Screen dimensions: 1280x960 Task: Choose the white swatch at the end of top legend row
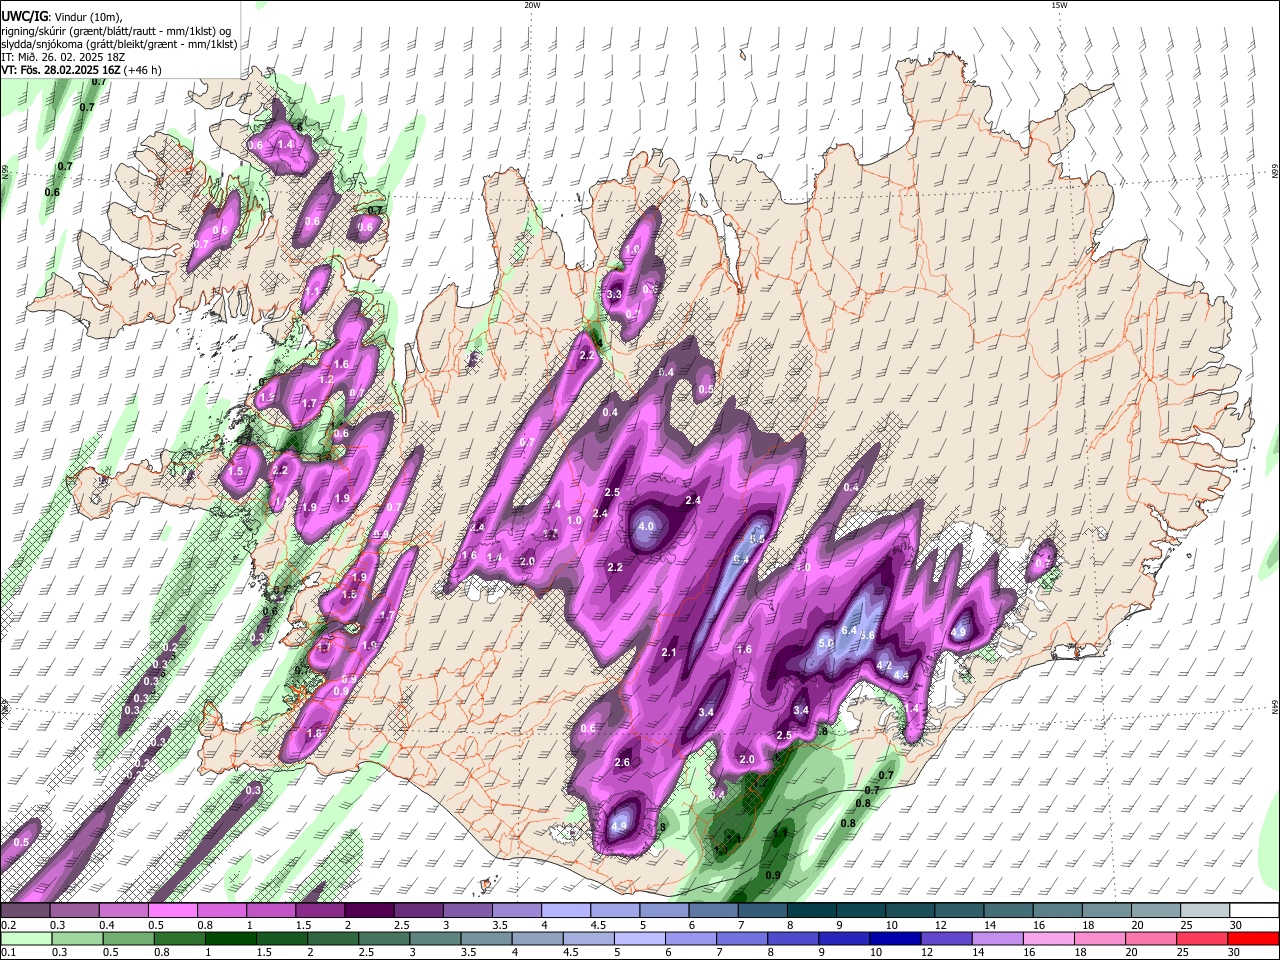1253,910
